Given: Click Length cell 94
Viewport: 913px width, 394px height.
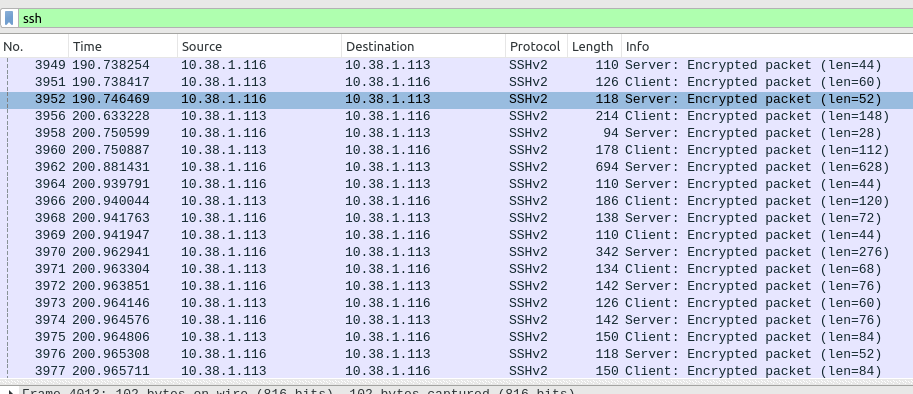Looking at the screenshot, I should pyautogui.click(x=611, y=133).
